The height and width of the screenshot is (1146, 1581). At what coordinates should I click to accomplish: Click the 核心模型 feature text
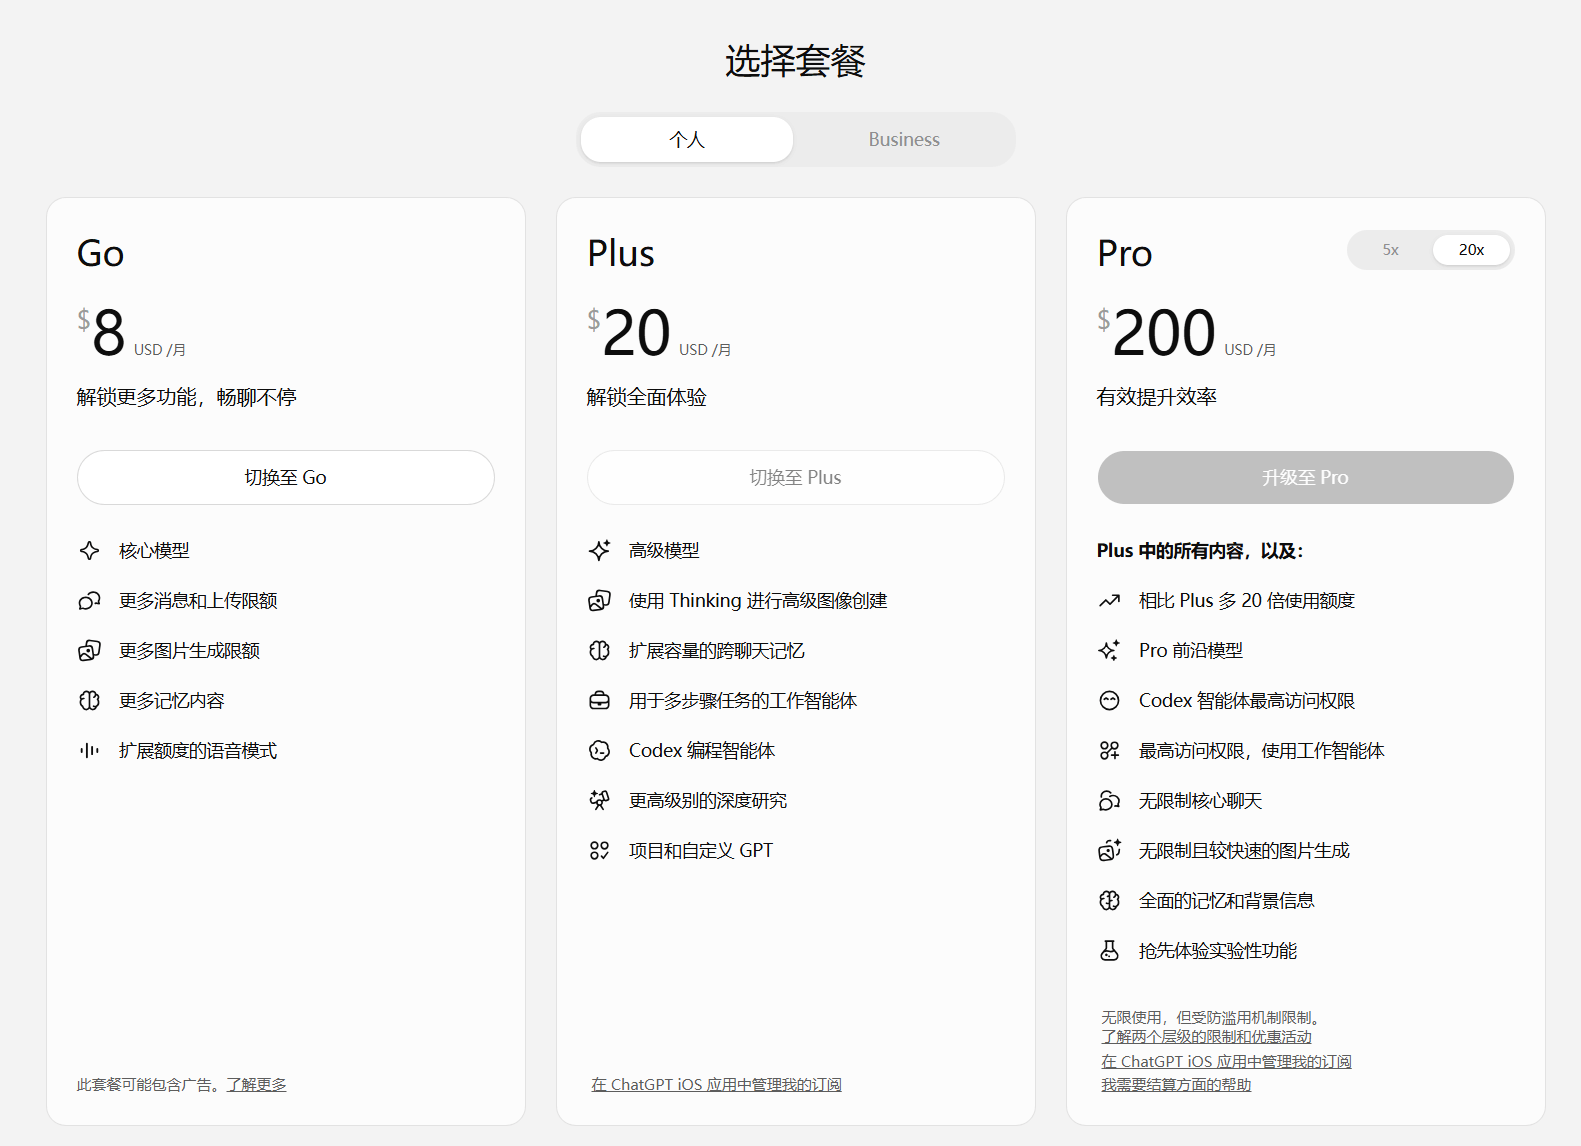coord(154,551)
